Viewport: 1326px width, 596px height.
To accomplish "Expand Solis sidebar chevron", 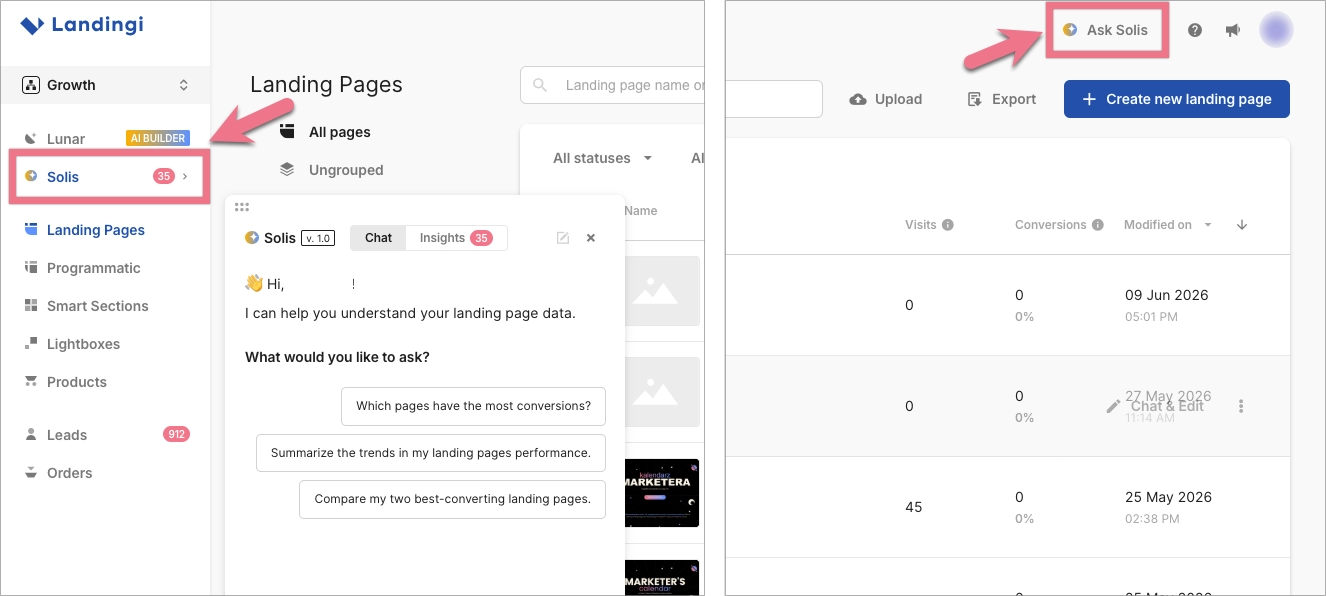I will (185, 176).
